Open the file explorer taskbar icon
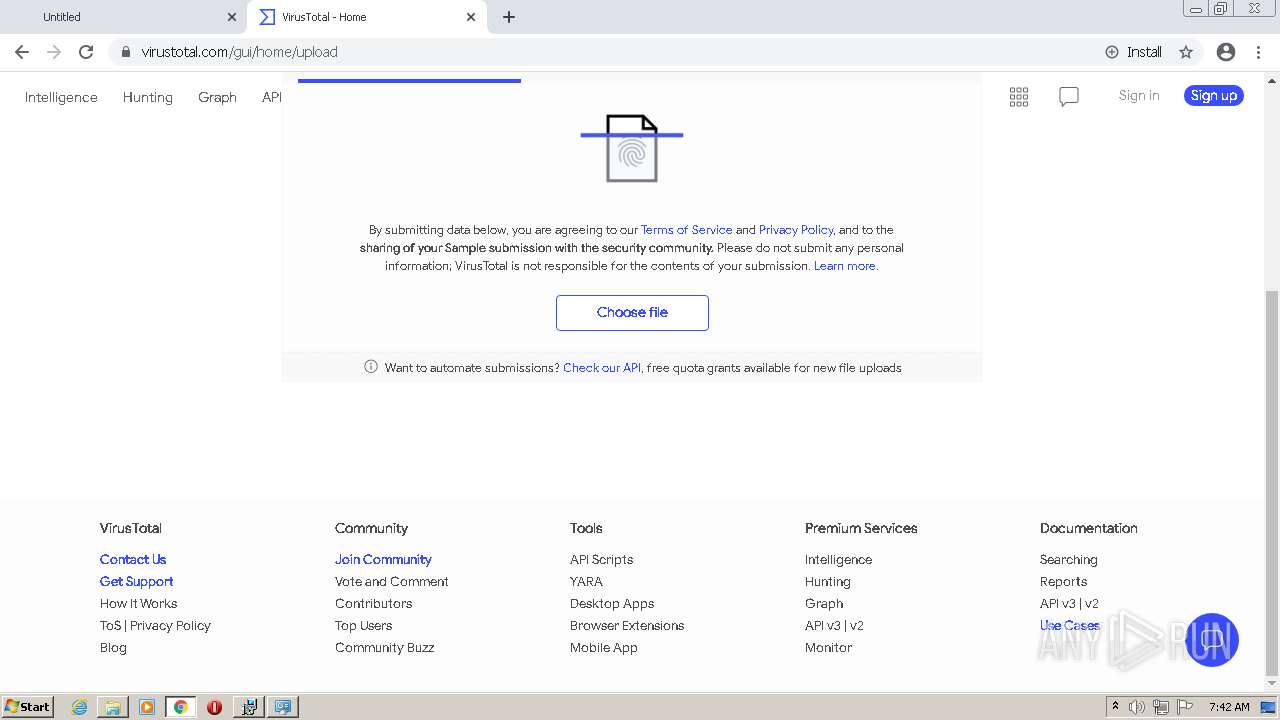1280x720 pixels. click(x=113, y=707)
